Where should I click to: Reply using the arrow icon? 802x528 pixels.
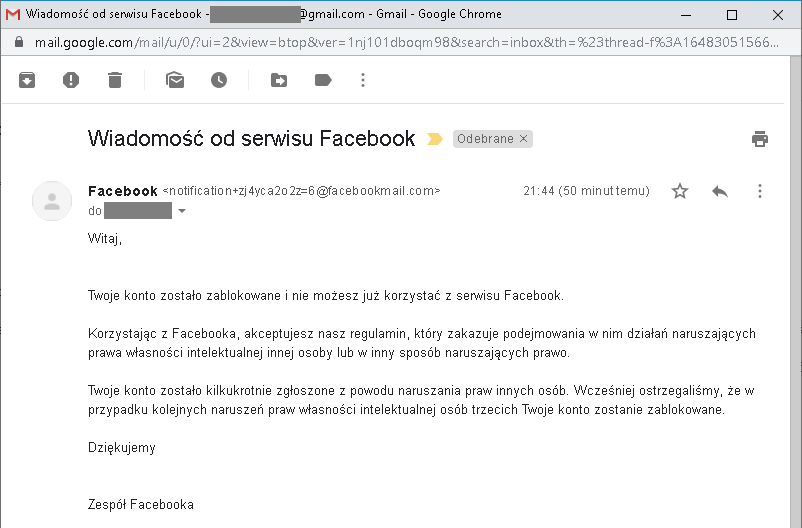(x=720, y=191)
